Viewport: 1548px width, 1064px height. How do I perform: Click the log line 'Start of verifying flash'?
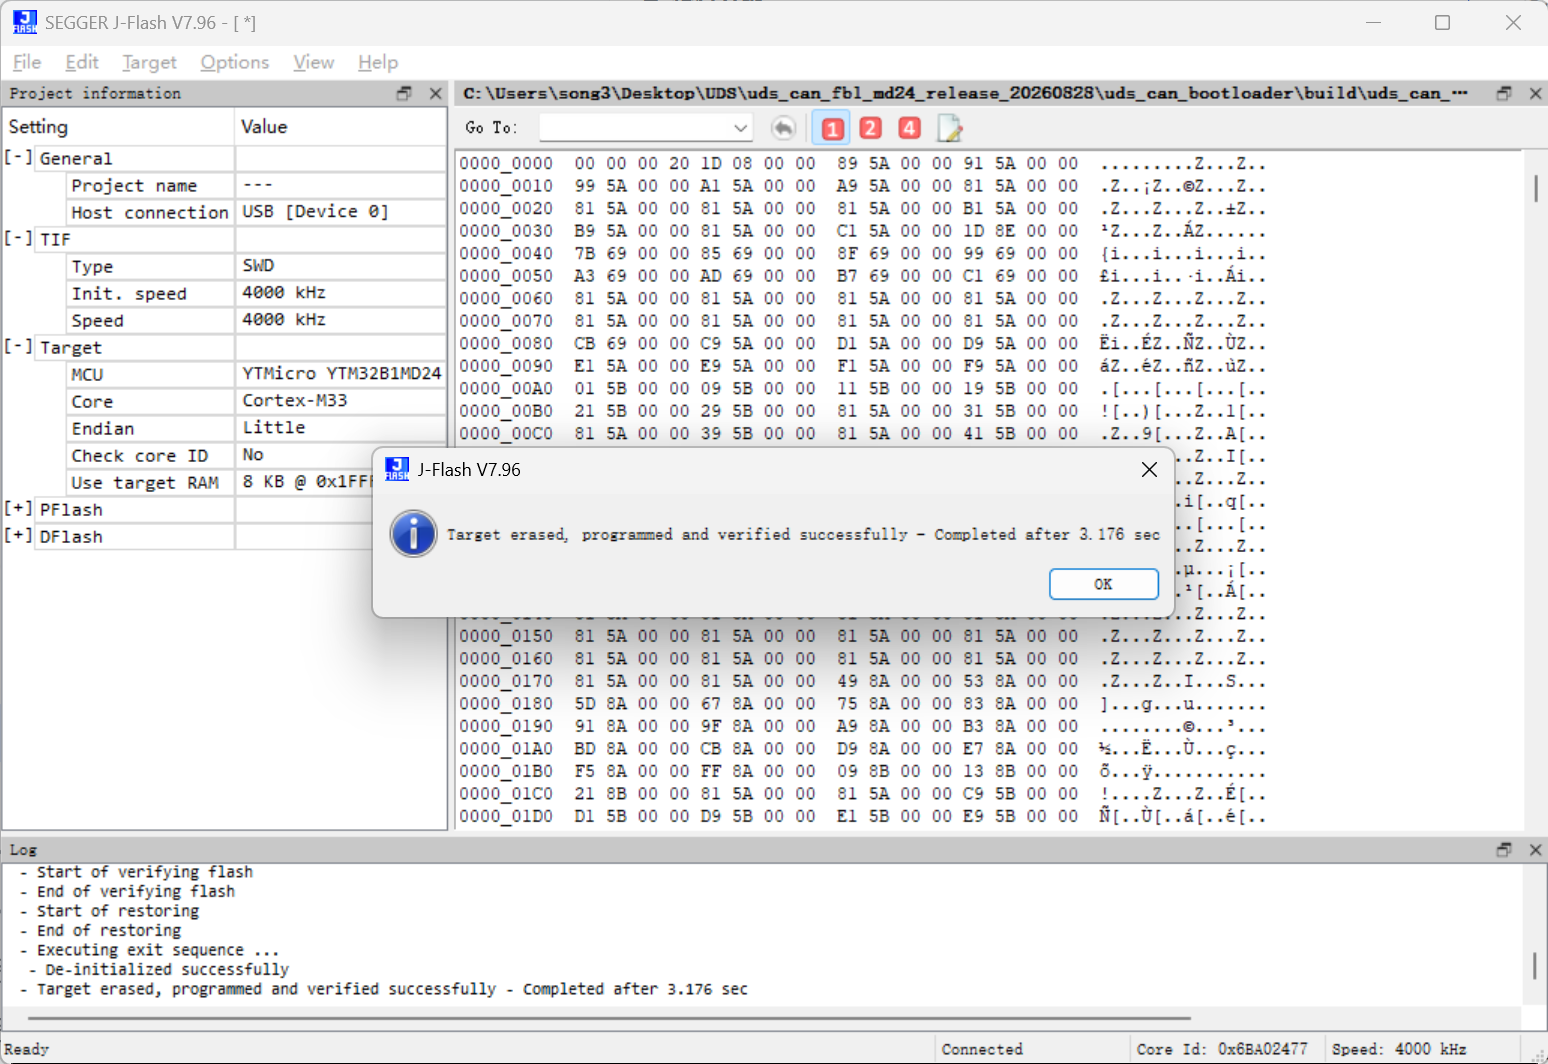pos(145,872)
